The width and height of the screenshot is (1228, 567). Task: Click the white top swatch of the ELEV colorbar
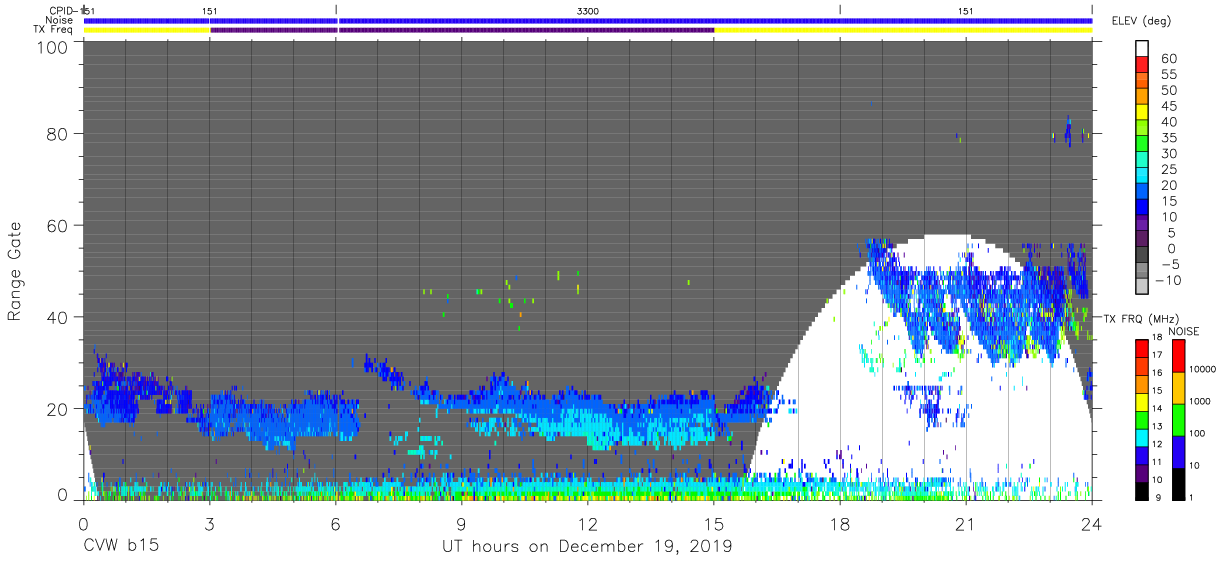point(1142,49)
